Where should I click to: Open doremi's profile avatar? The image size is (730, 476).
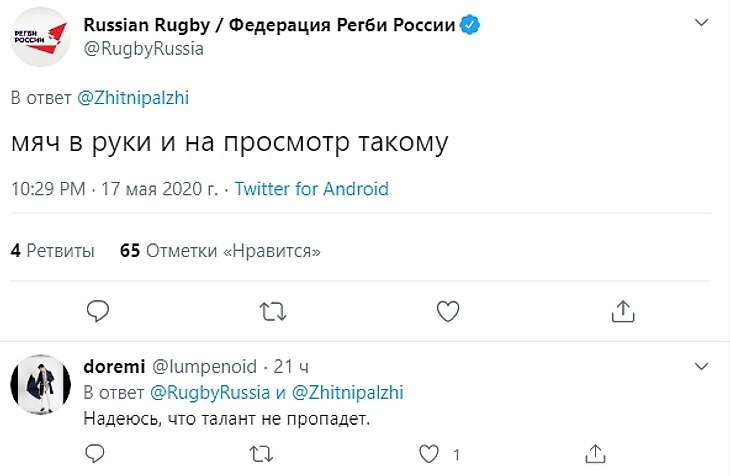[x=39, y=383]
